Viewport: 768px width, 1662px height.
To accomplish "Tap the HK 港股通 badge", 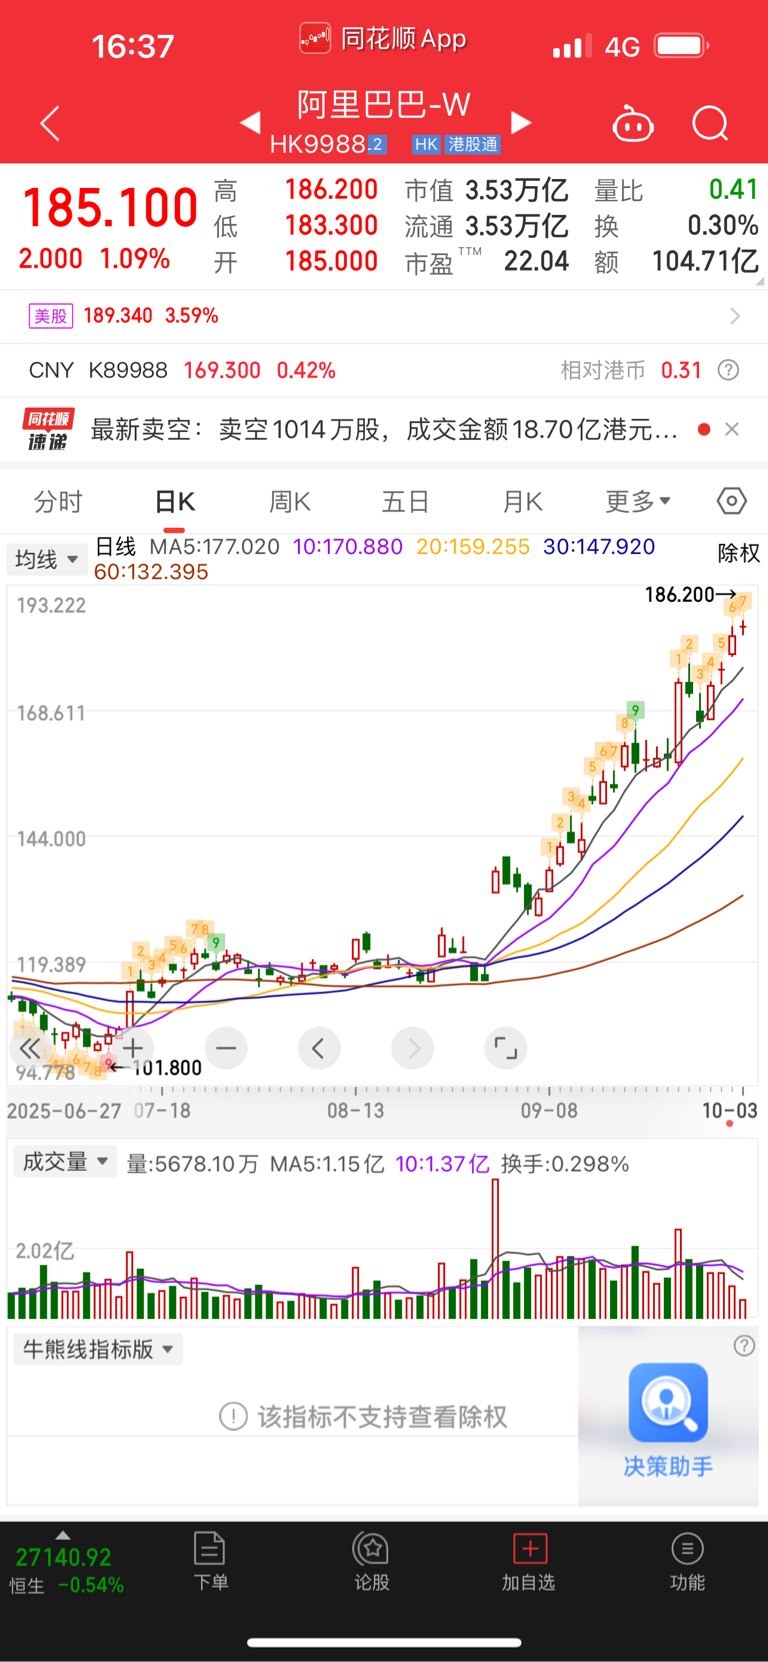I will pos(456,145).
